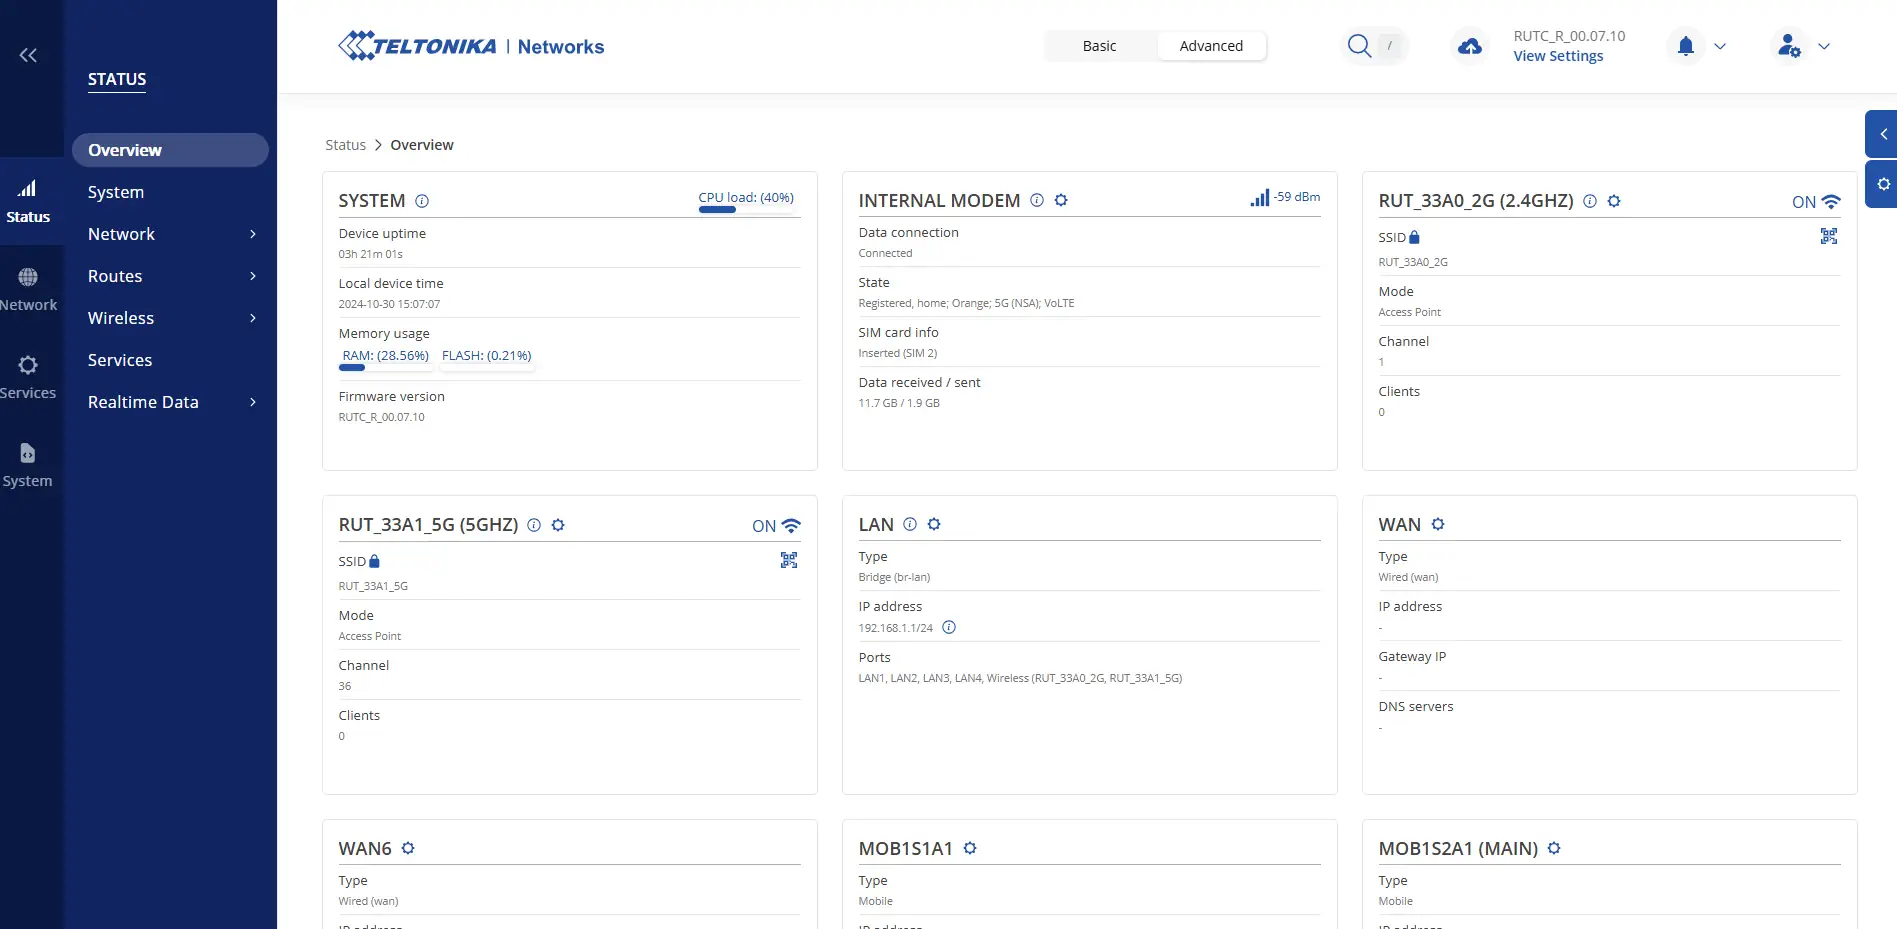Click the LAN IP address info icon

pyautogui.click(x=949, y=627)
